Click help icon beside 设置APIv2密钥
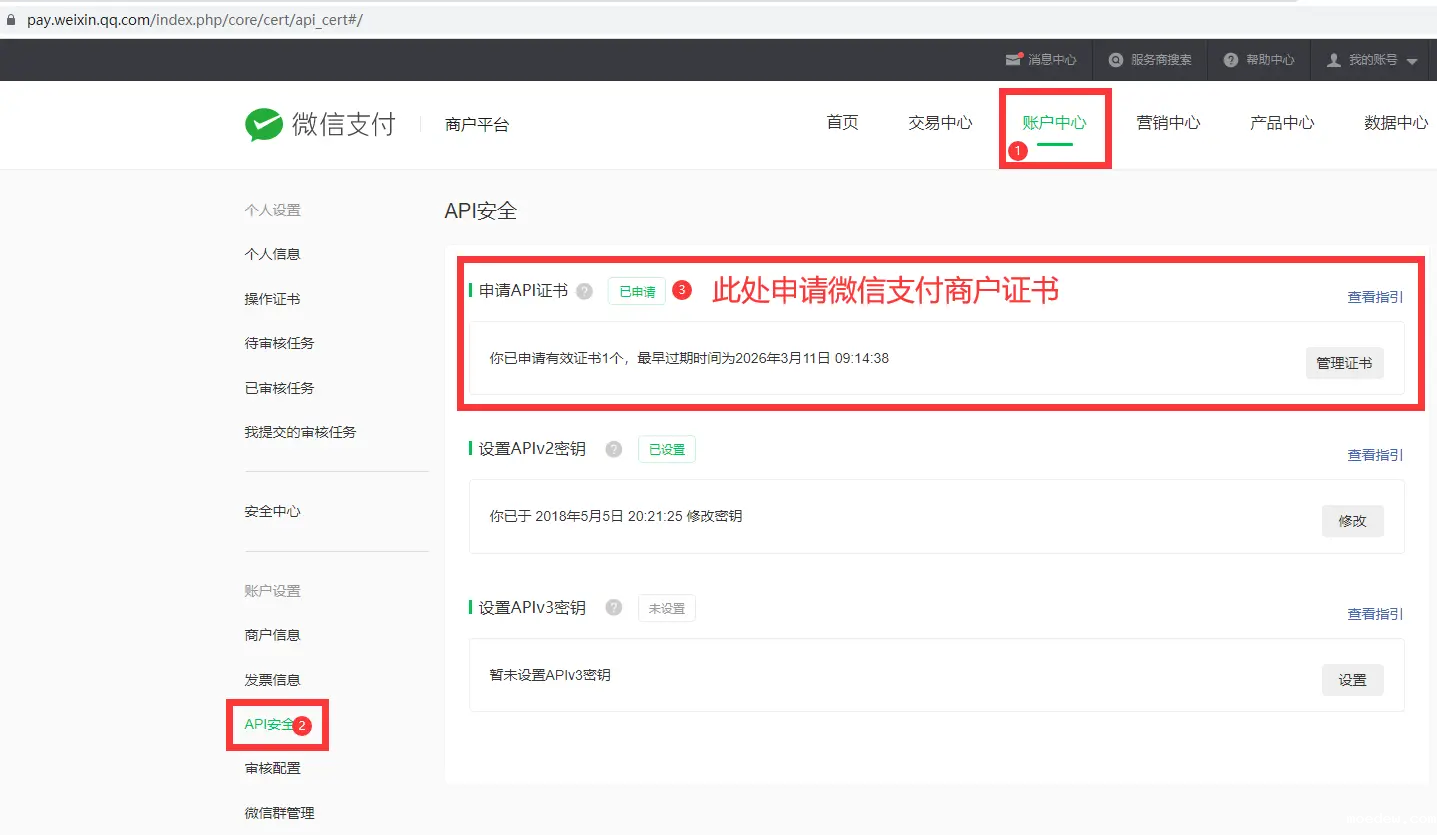The image size is (1437, 835). click(614, 449)
